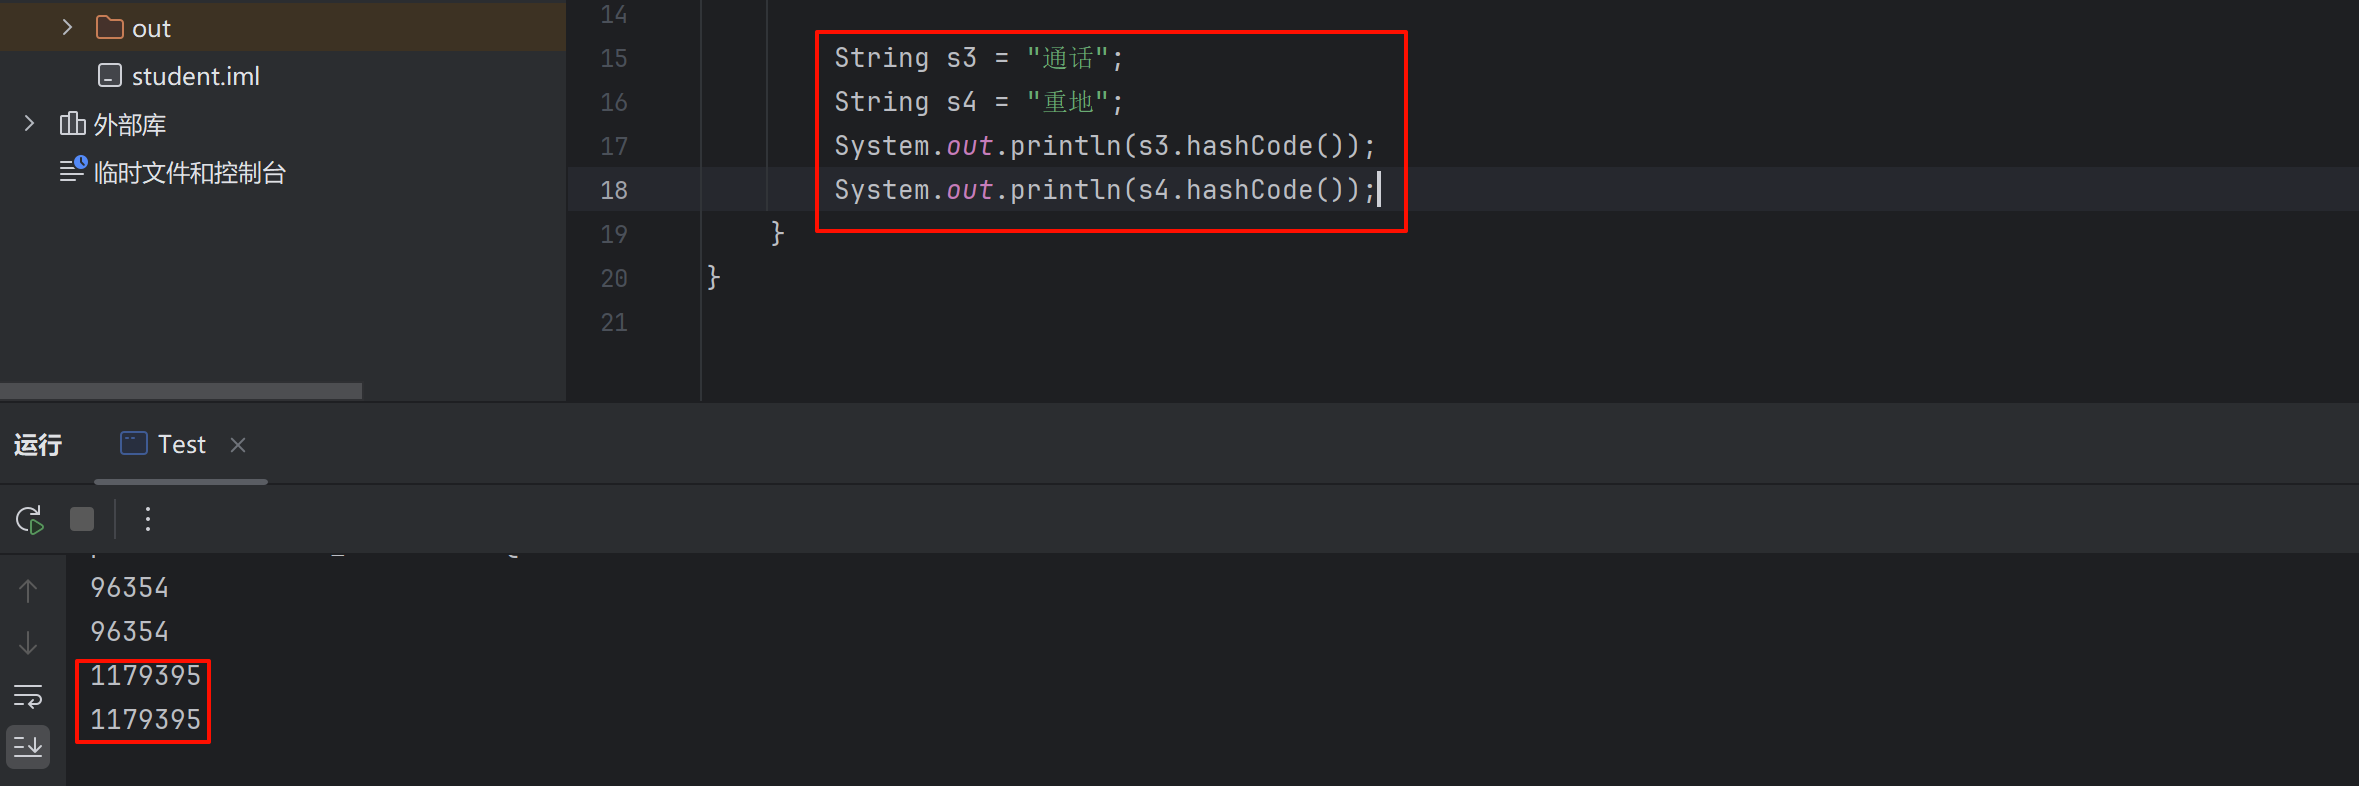Screen dimensions: 2359x786
Task: Click the gutter at line number 17
Action: click(614, 147)
